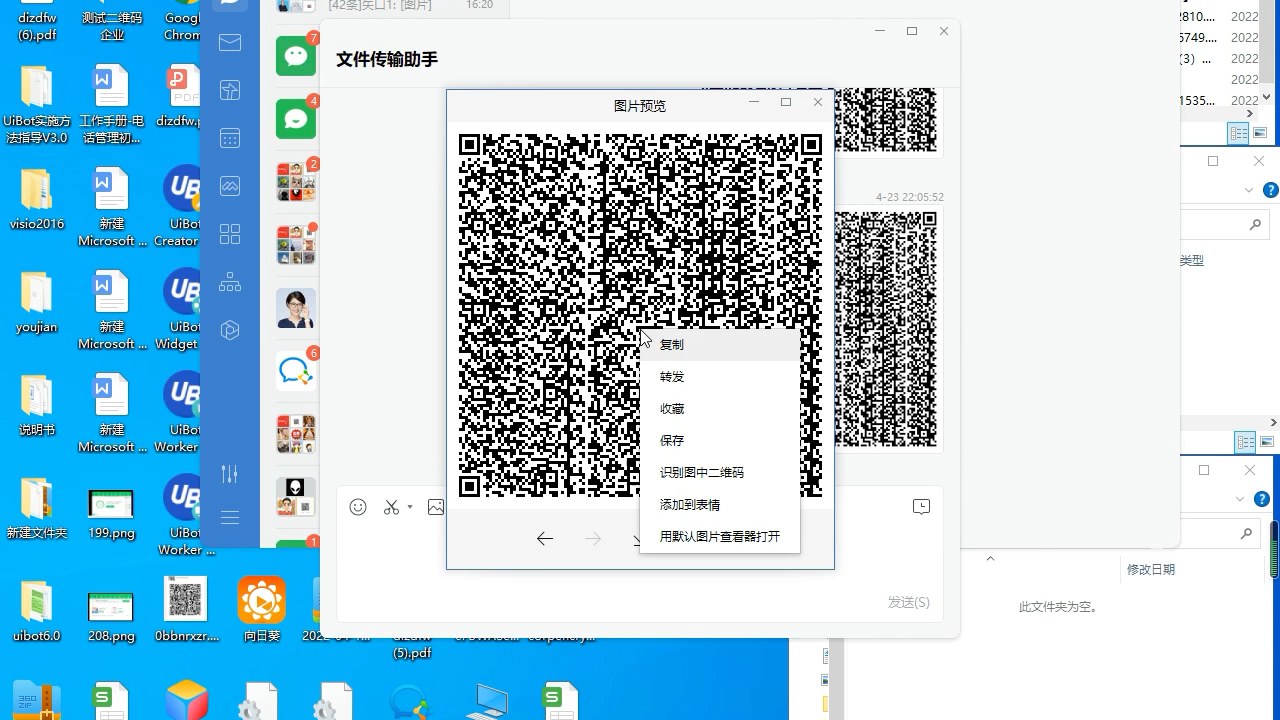Open the document upload icon in sidebar

pyautogui.click(x=230, y=90)
